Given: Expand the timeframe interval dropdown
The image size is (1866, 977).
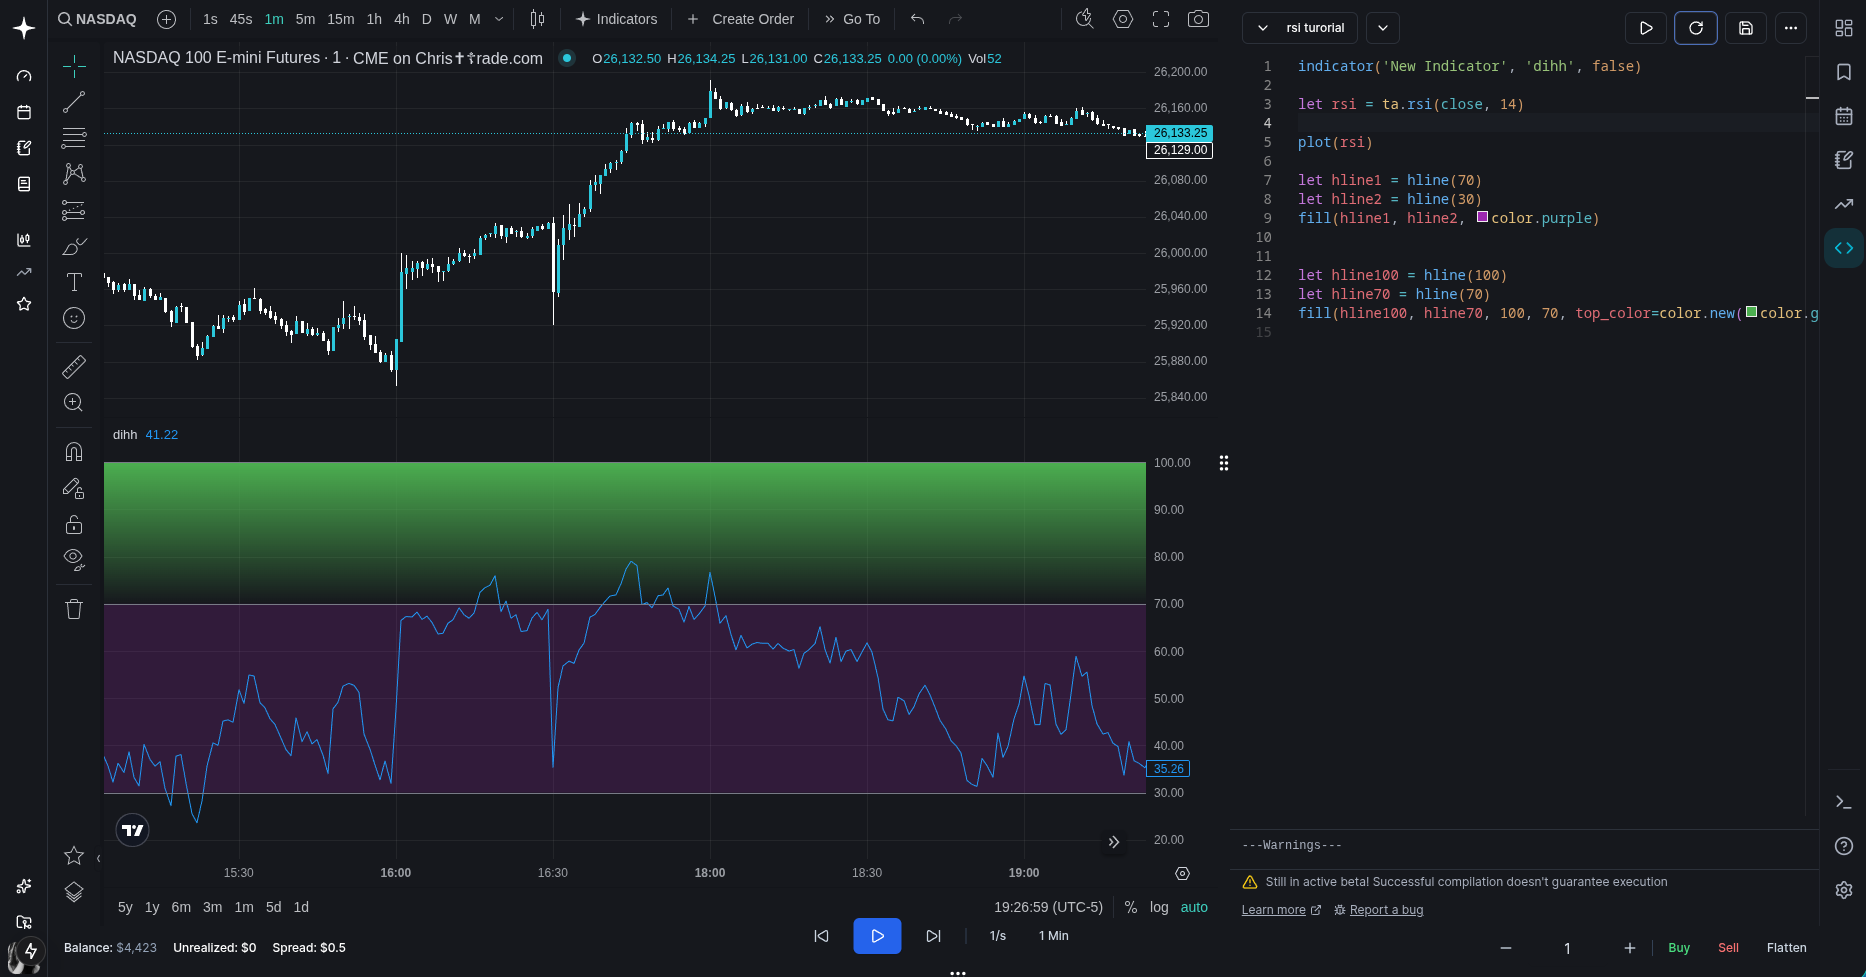Looking at the screenshot, I should click(x=499, y=19).
